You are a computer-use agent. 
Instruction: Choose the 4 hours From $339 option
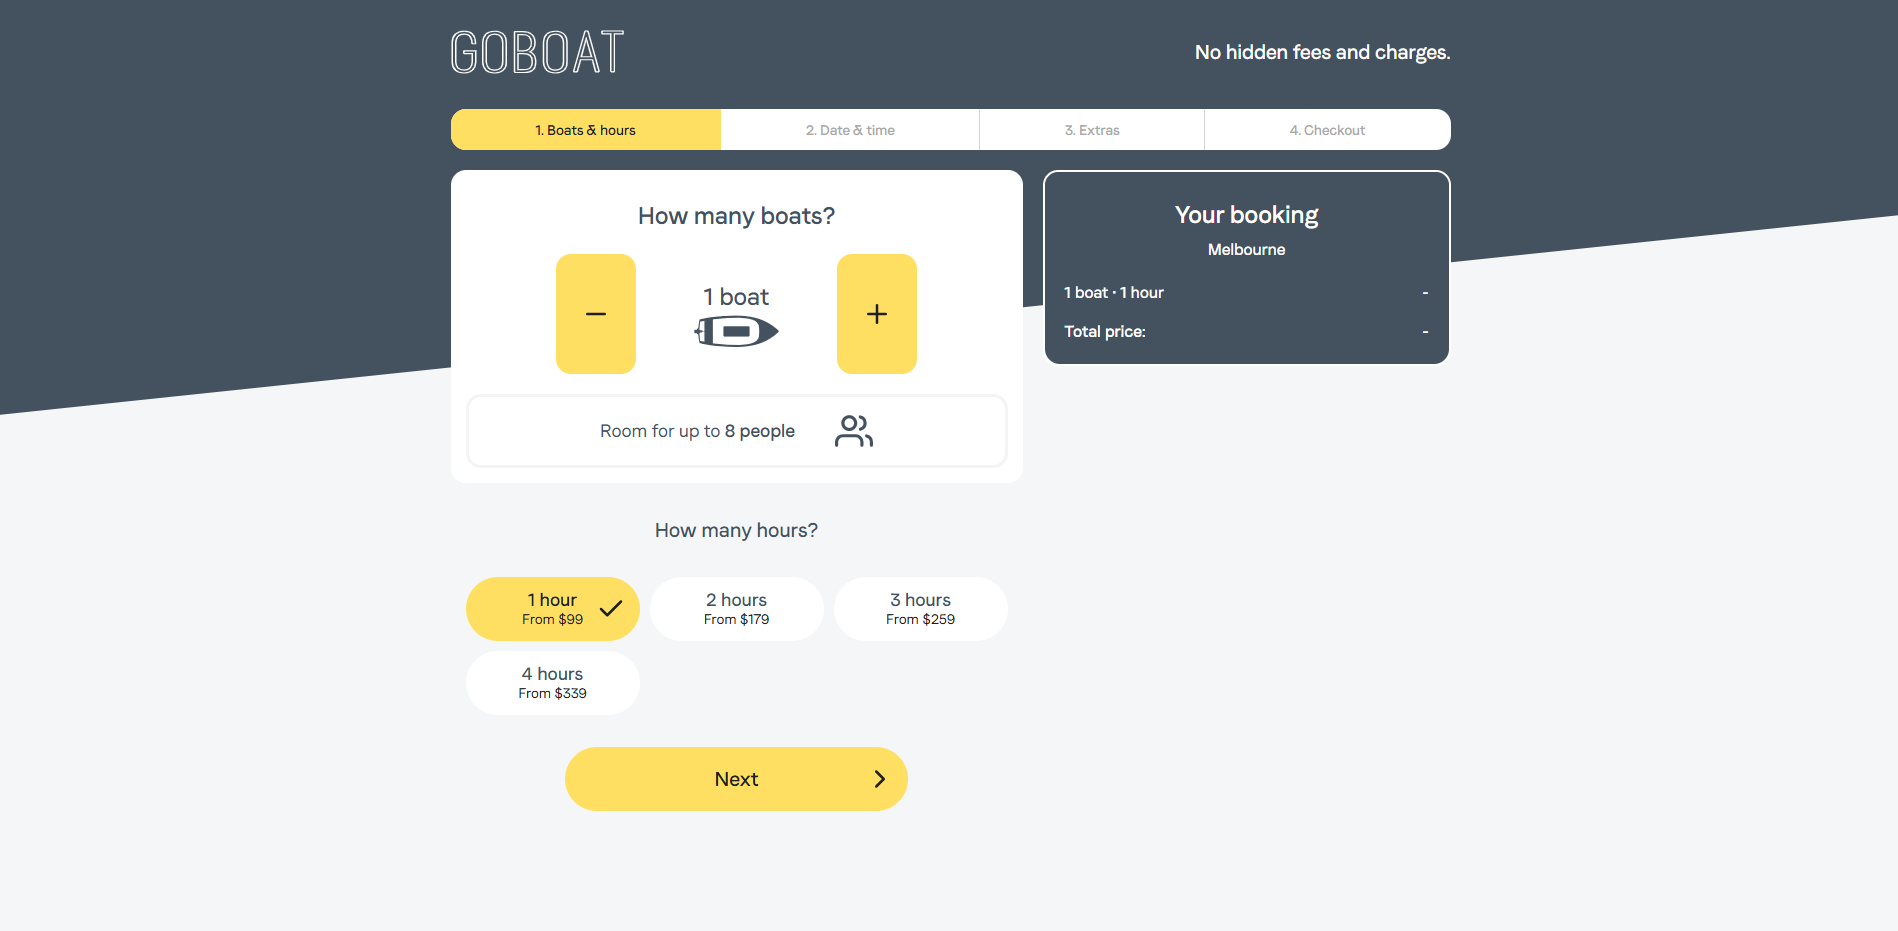[x=553, y=683]
